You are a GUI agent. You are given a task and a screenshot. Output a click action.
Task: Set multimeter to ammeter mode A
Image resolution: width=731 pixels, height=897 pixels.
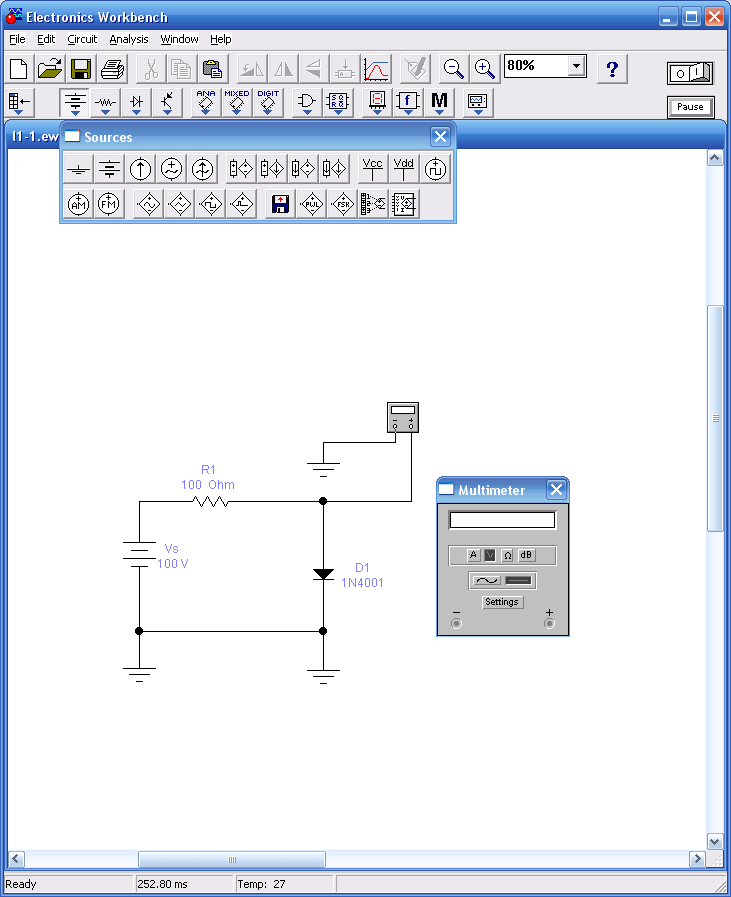pyautogui.click(x=473, y=555)
